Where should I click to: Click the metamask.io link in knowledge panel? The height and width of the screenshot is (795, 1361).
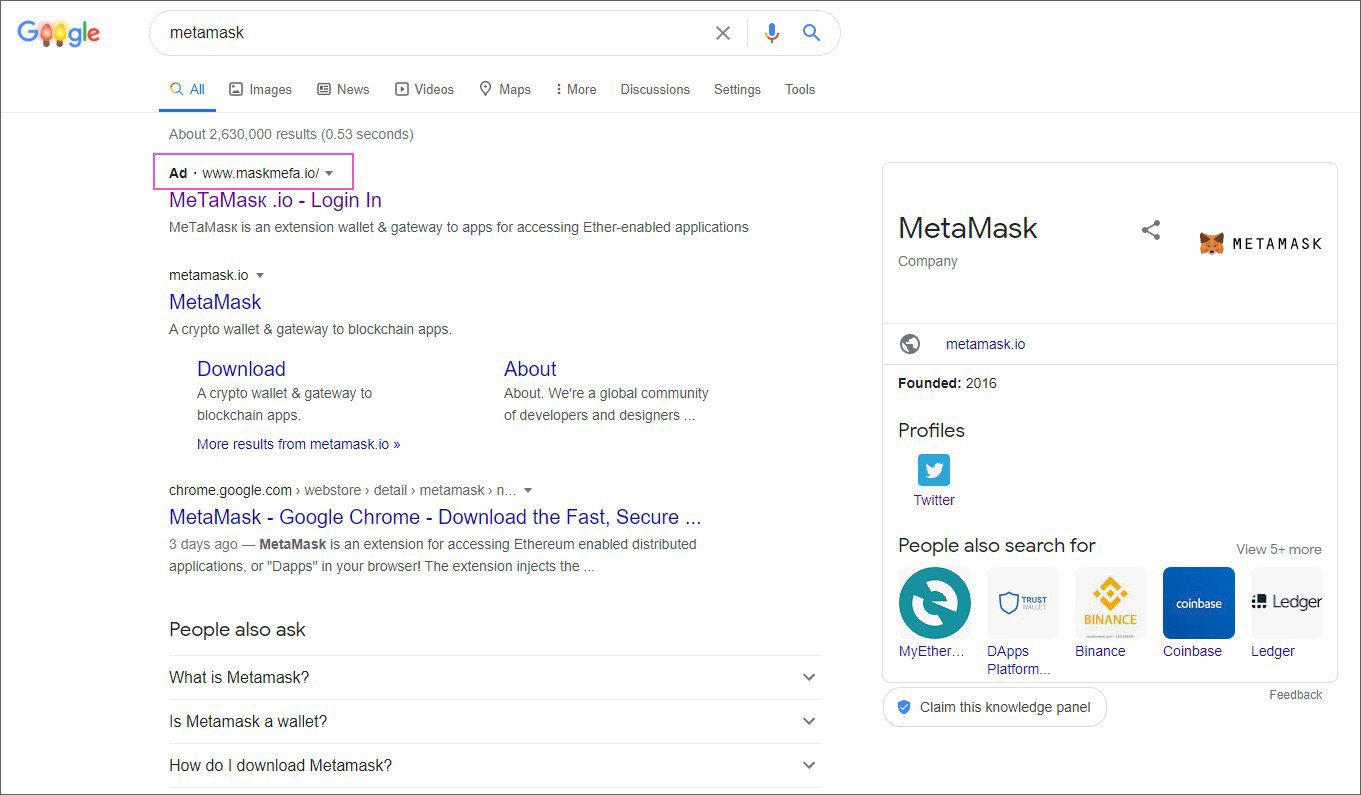pyautogui.click(x=985, y=344)
